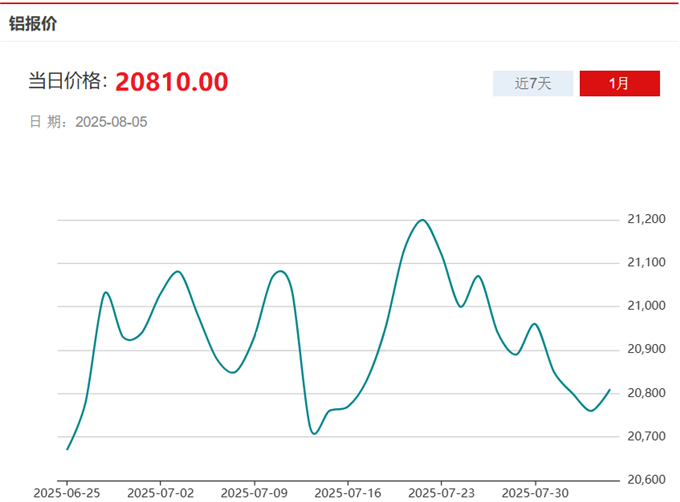Viewport: 680px width, 502px height.
Task: Select the 2025-07-09 x-axis date label
Action: (x=254, y=493)
